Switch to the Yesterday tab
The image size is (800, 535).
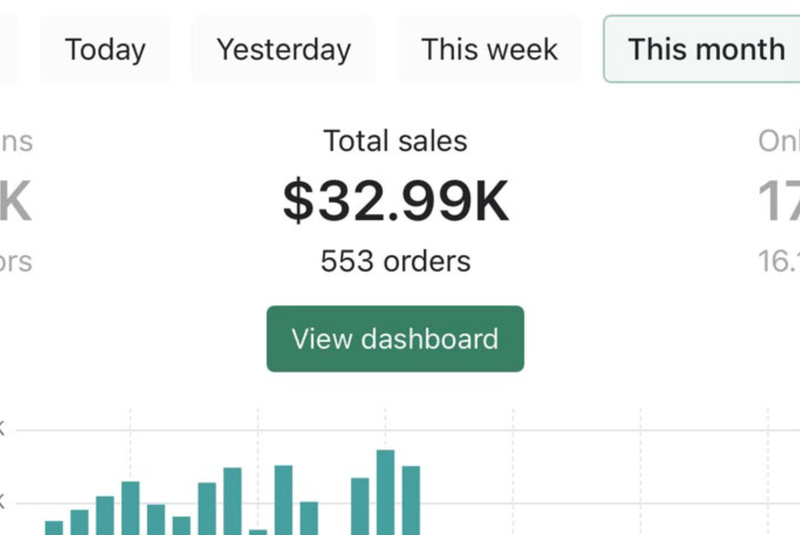point(283,49)
